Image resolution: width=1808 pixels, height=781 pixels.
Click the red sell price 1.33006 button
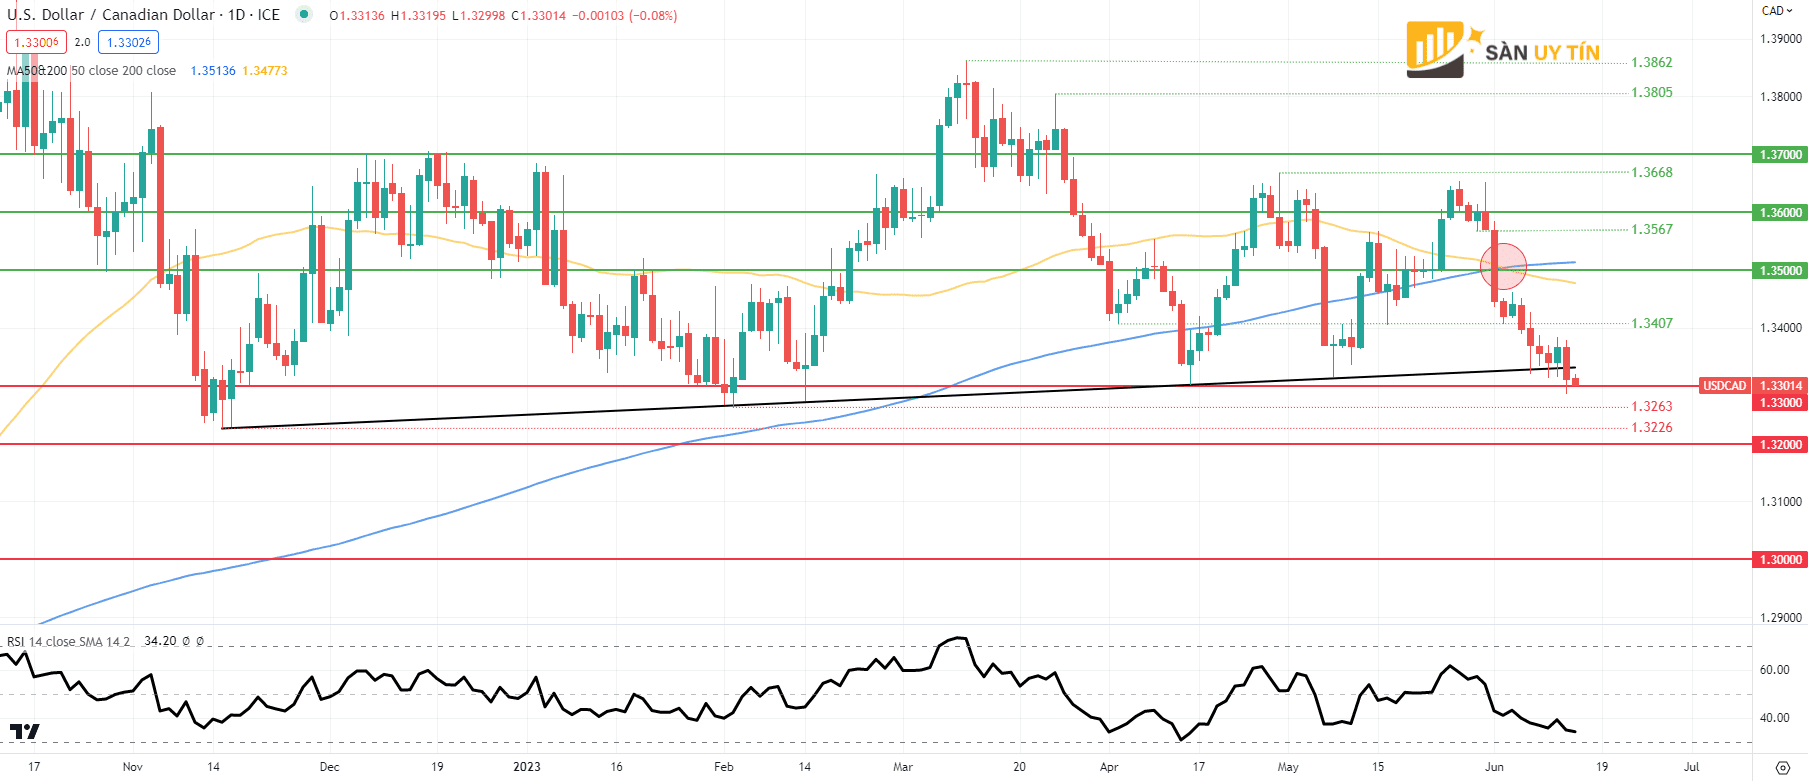36,42
